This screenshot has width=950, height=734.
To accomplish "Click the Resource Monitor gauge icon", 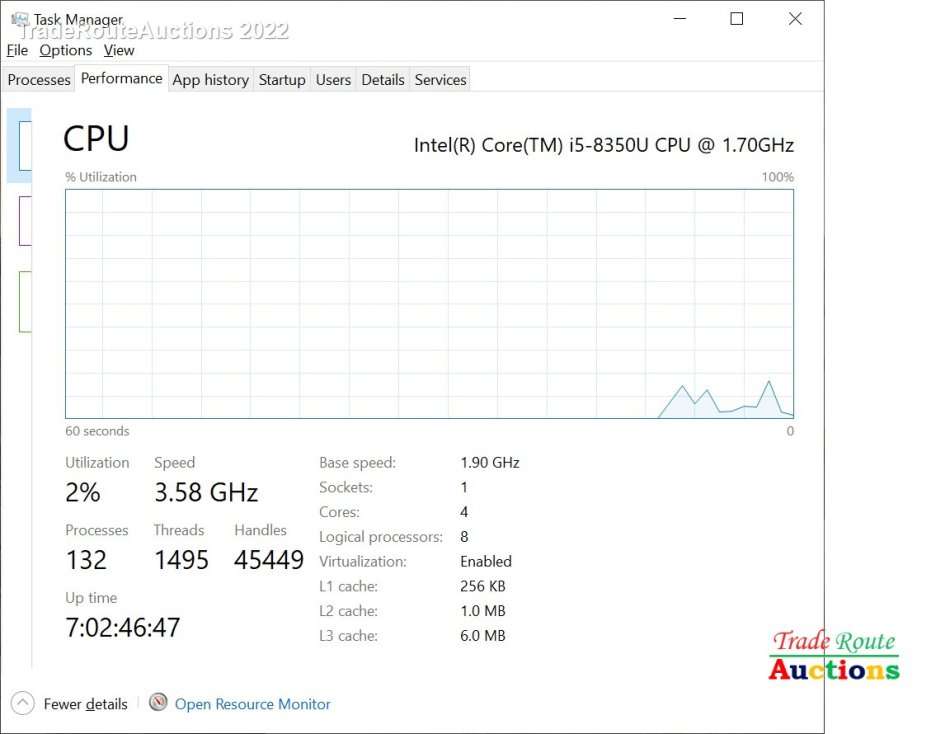I will point(158,702).
